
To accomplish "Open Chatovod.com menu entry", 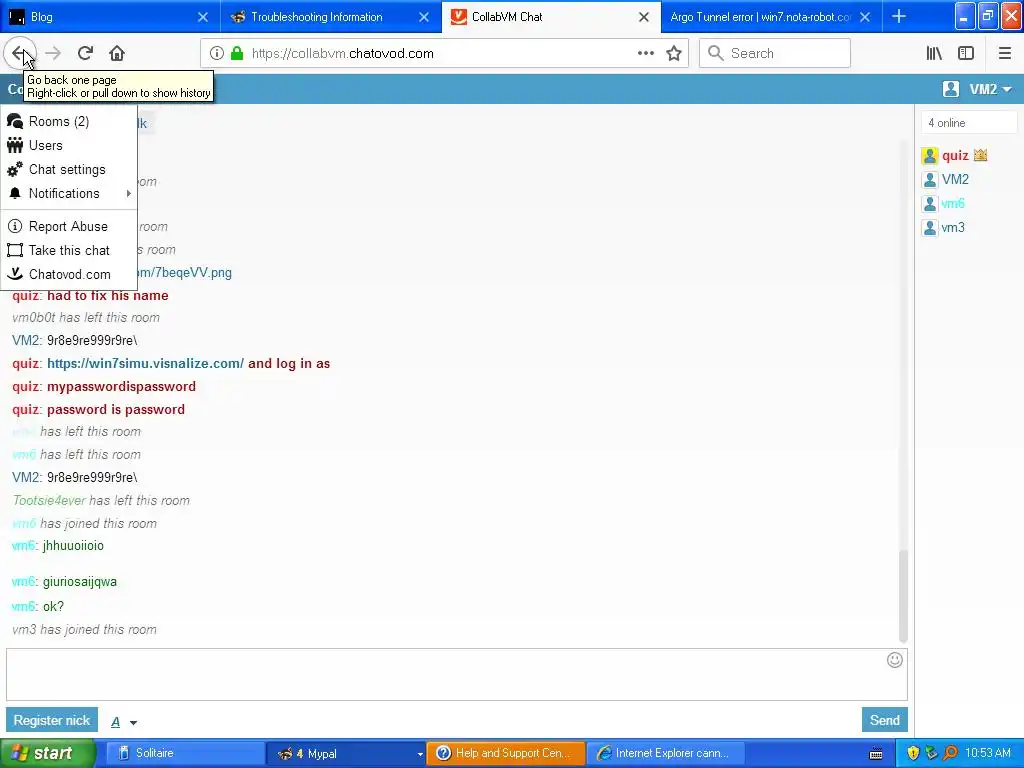I will pos(69,275).
